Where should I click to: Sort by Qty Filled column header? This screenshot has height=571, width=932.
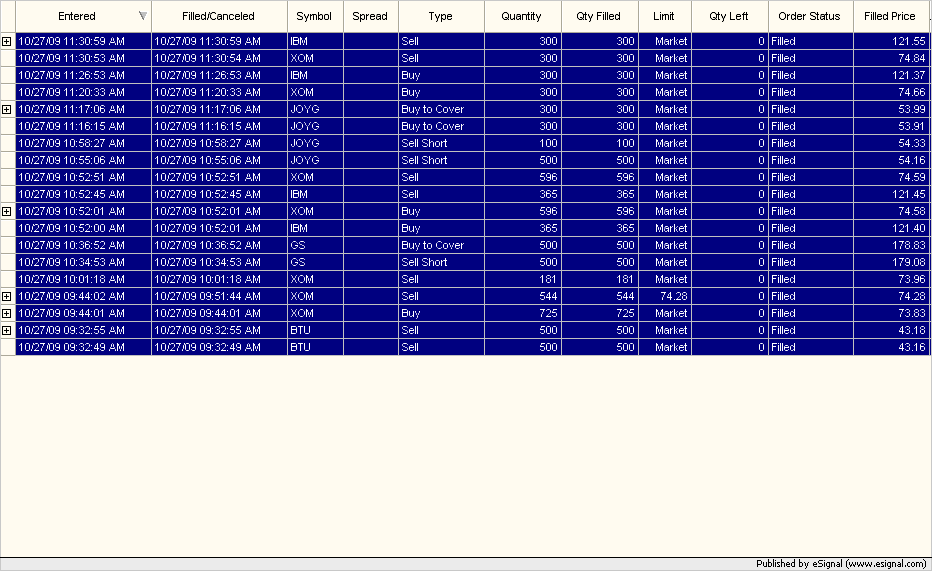[x=599, y=17]
